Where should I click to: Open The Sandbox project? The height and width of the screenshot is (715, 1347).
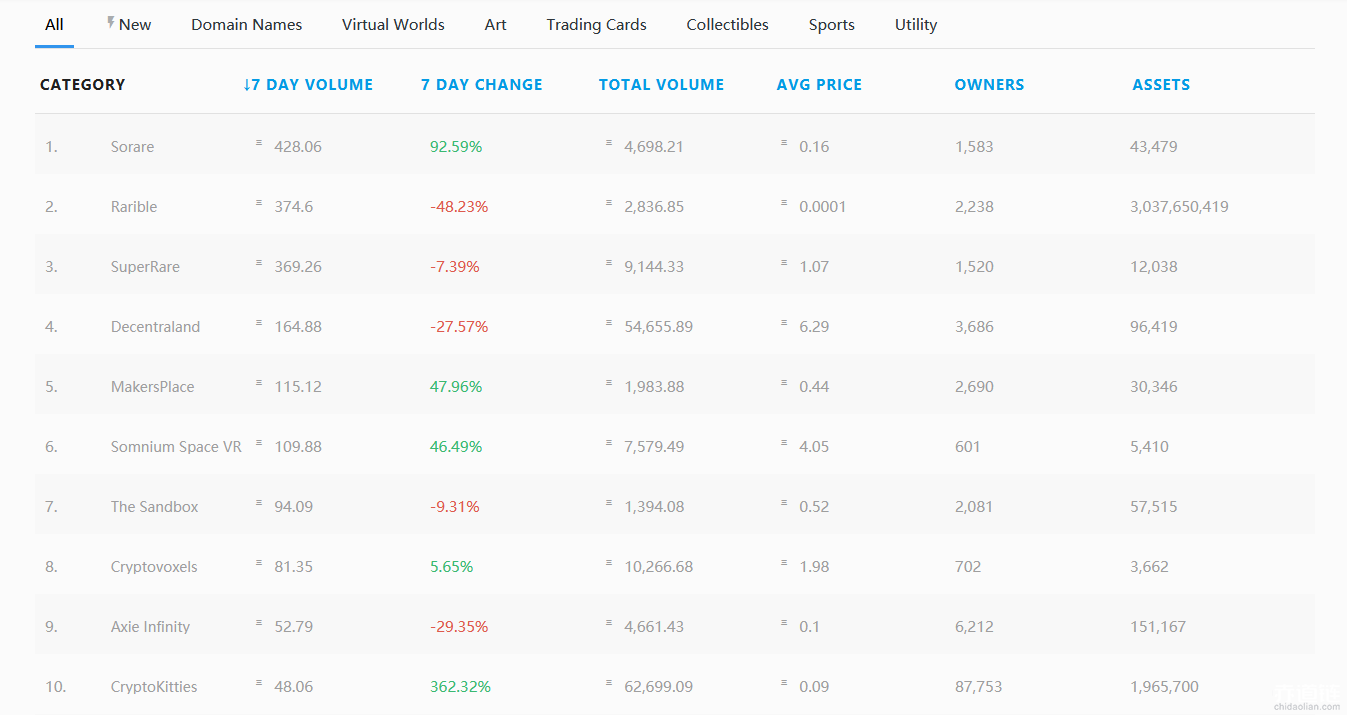tap(154, 507)
